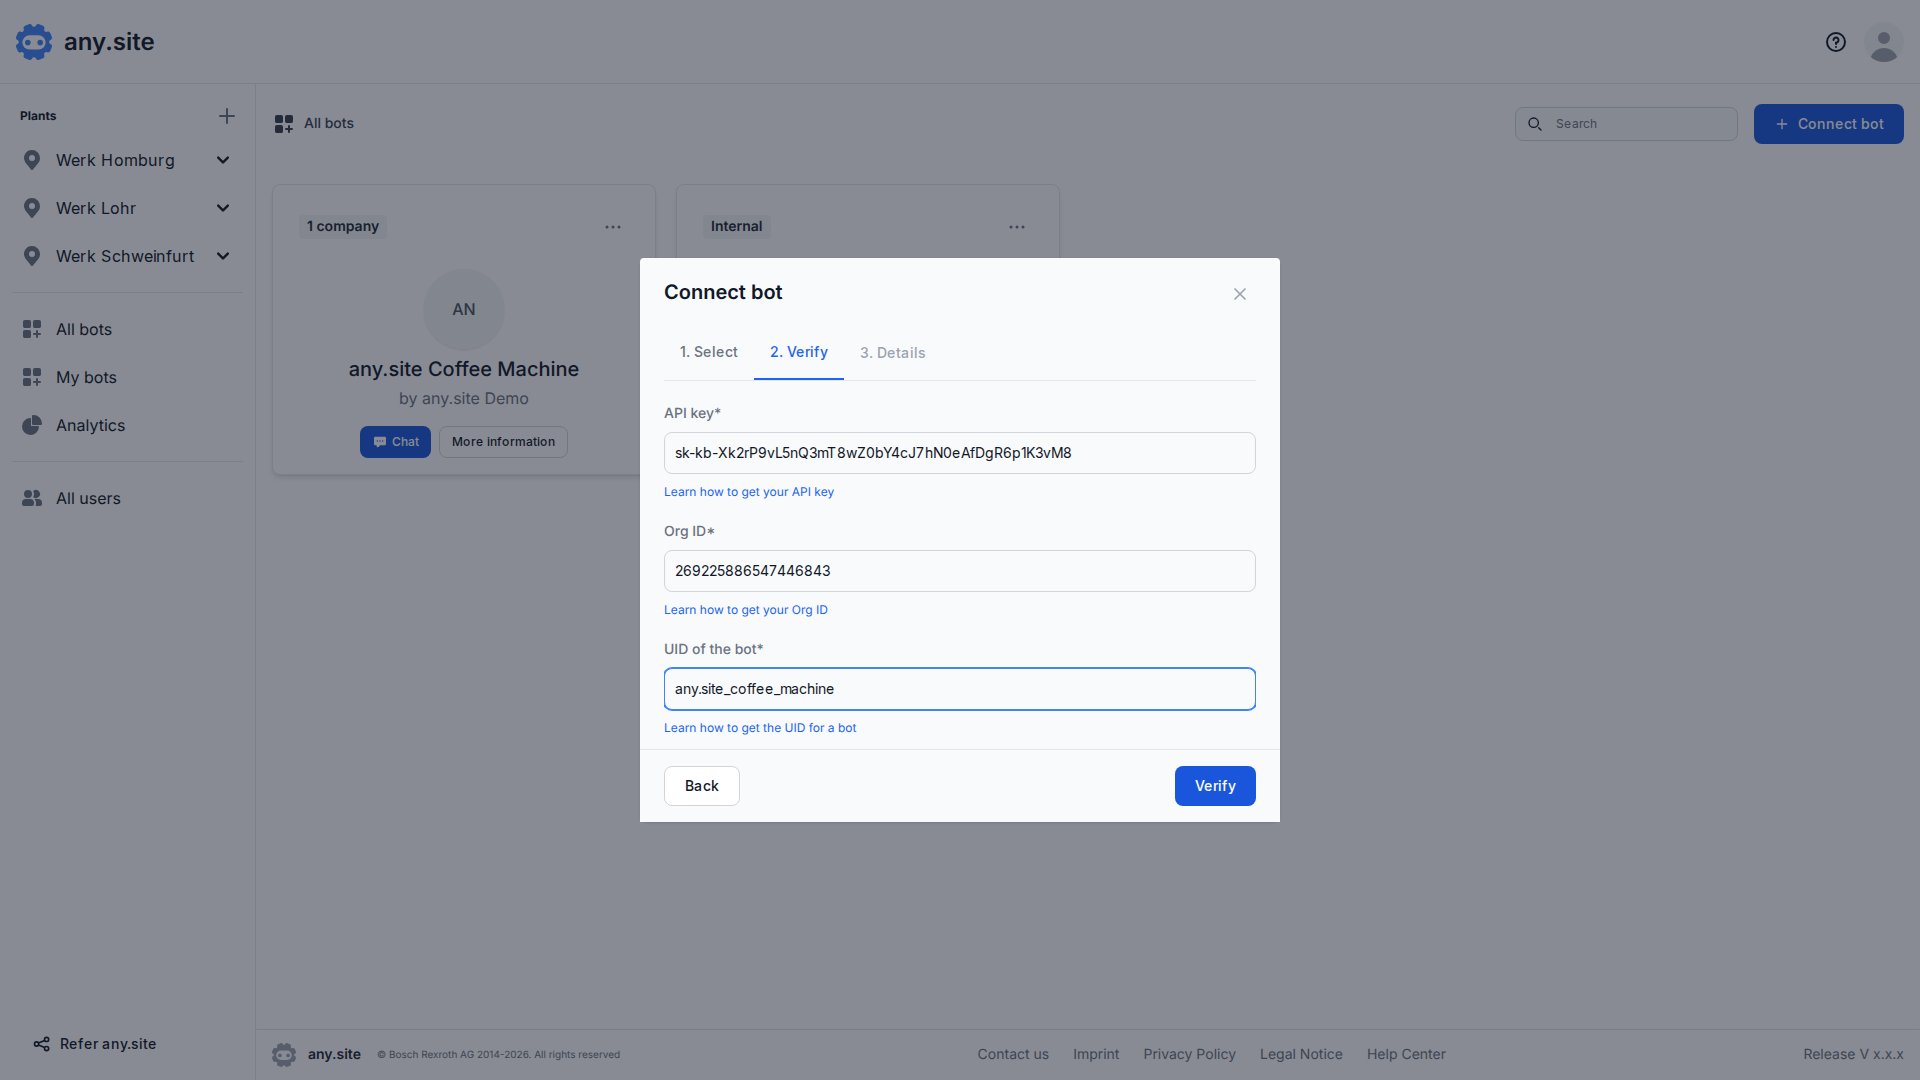Focus the API key input field

960,453
